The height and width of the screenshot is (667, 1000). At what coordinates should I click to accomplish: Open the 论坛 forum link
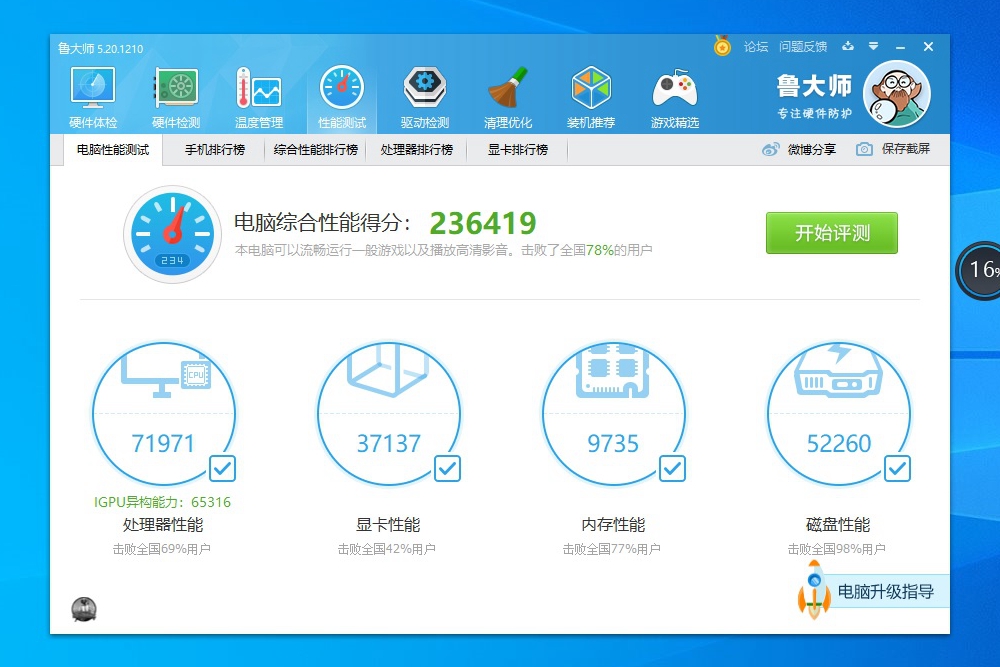[x=756, y=47]
